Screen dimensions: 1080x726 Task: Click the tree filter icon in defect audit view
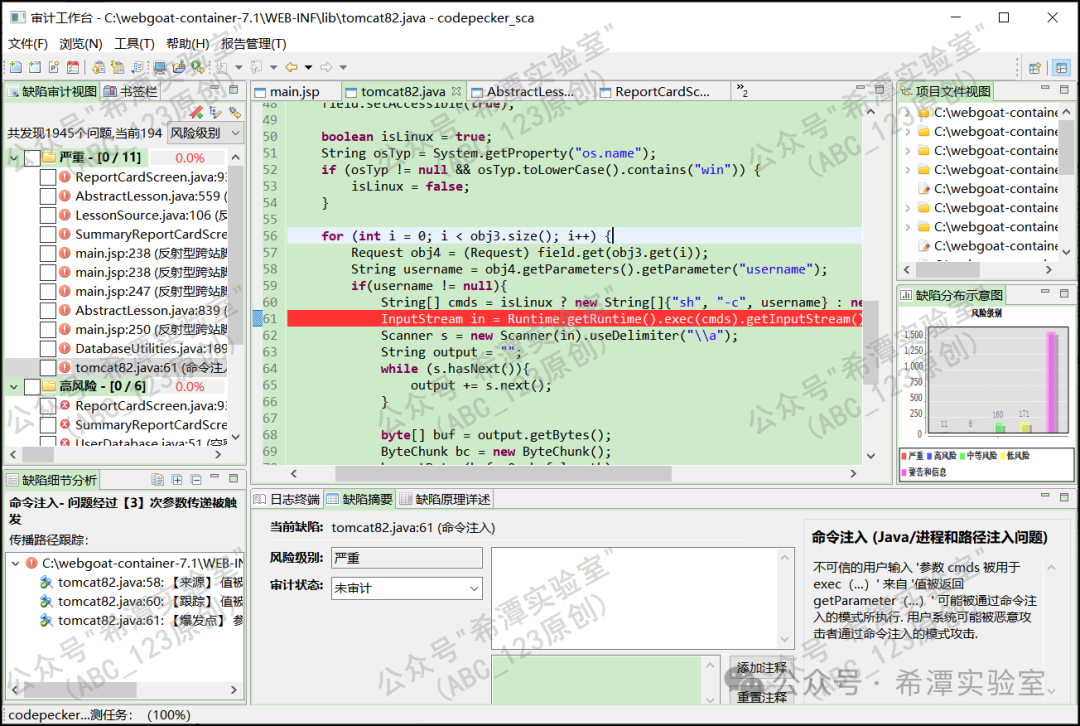pos(216,112)
